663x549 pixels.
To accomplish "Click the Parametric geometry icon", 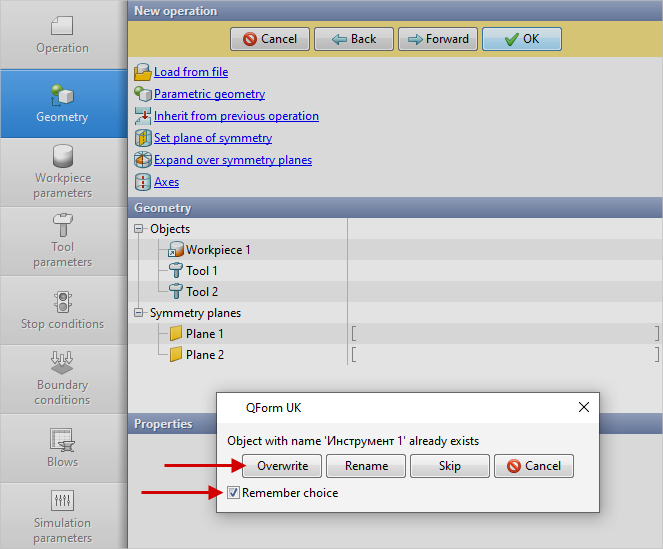I will pos(142,94).
